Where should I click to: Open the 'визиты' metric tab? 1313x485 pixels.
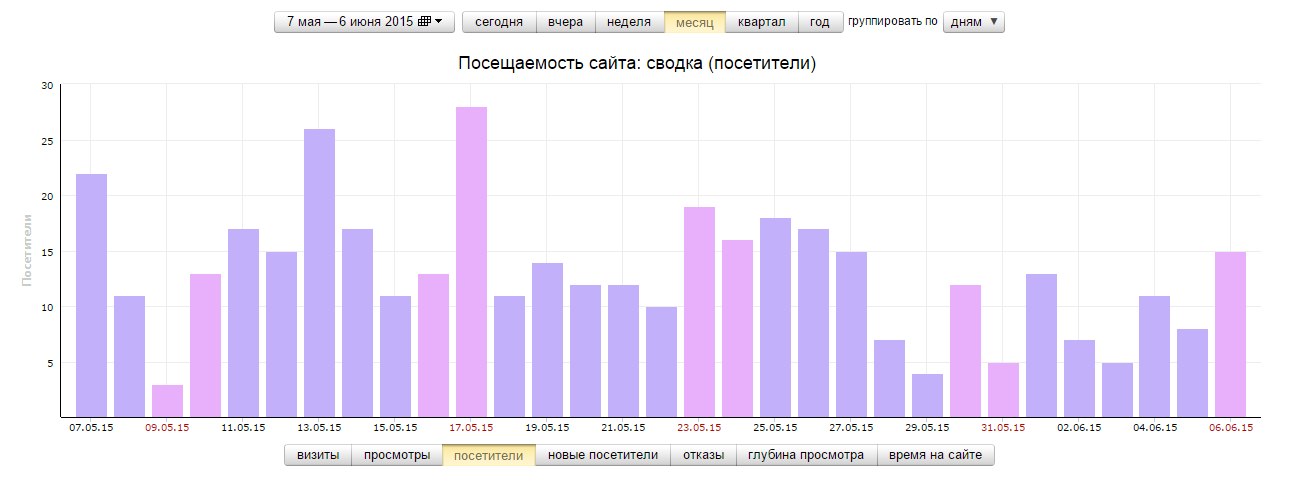(x=318, y=456)
